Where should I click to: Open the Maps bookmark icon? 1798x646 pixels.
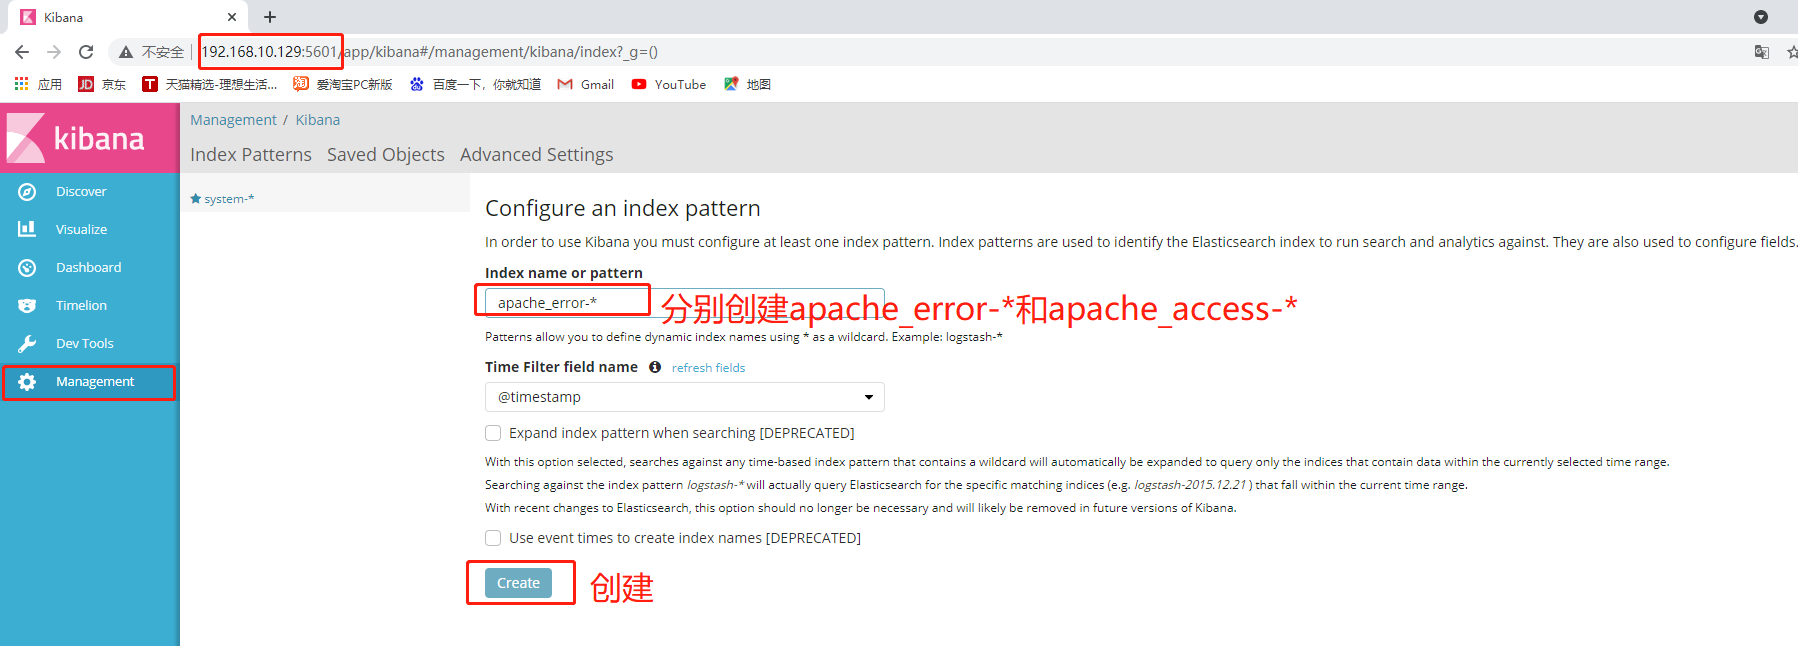tap(731, 84)
